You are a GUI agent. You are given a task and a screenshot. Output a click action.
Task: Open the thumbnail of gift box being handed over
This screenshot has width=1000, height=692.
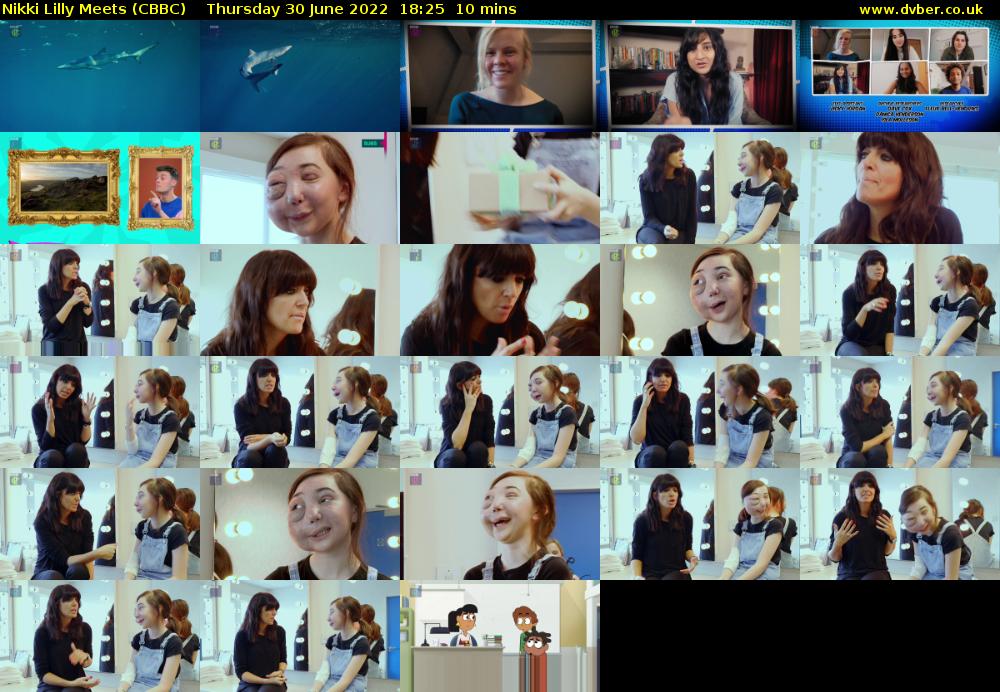[500, 188]
